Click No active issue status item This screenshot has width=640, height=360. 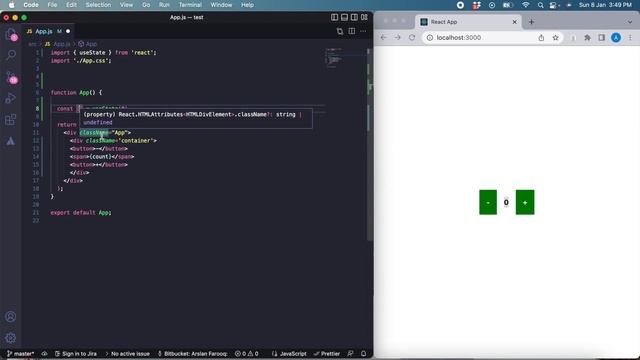point(127,353)
